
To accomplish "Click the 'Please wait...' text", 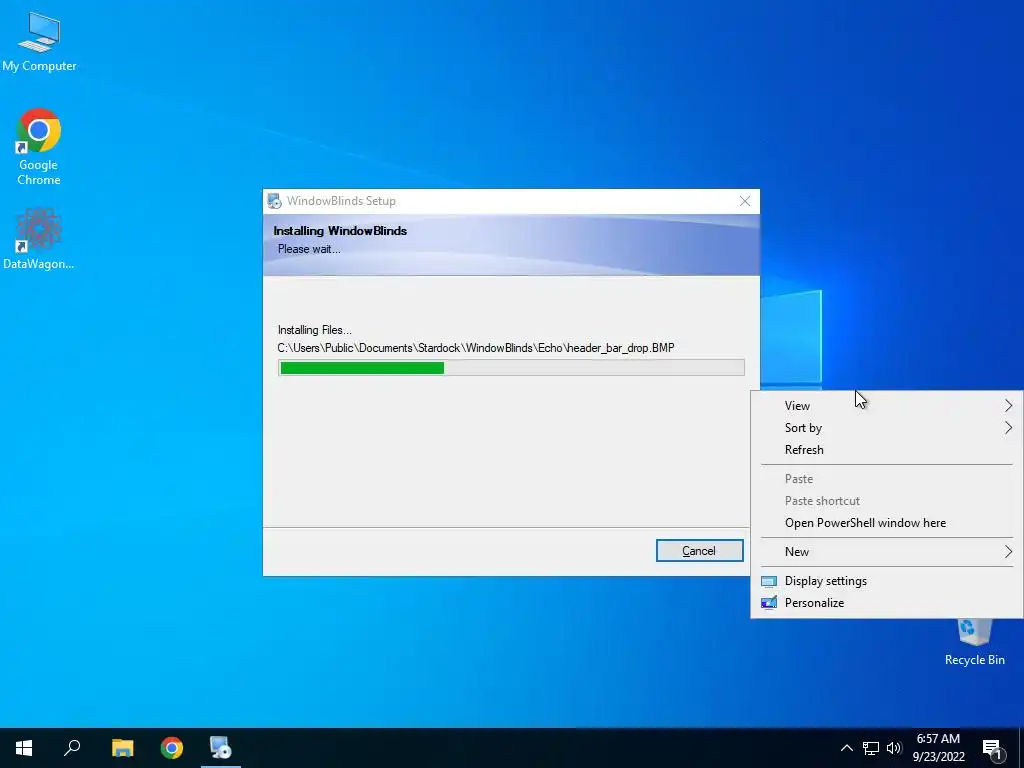I will [309, 249].
